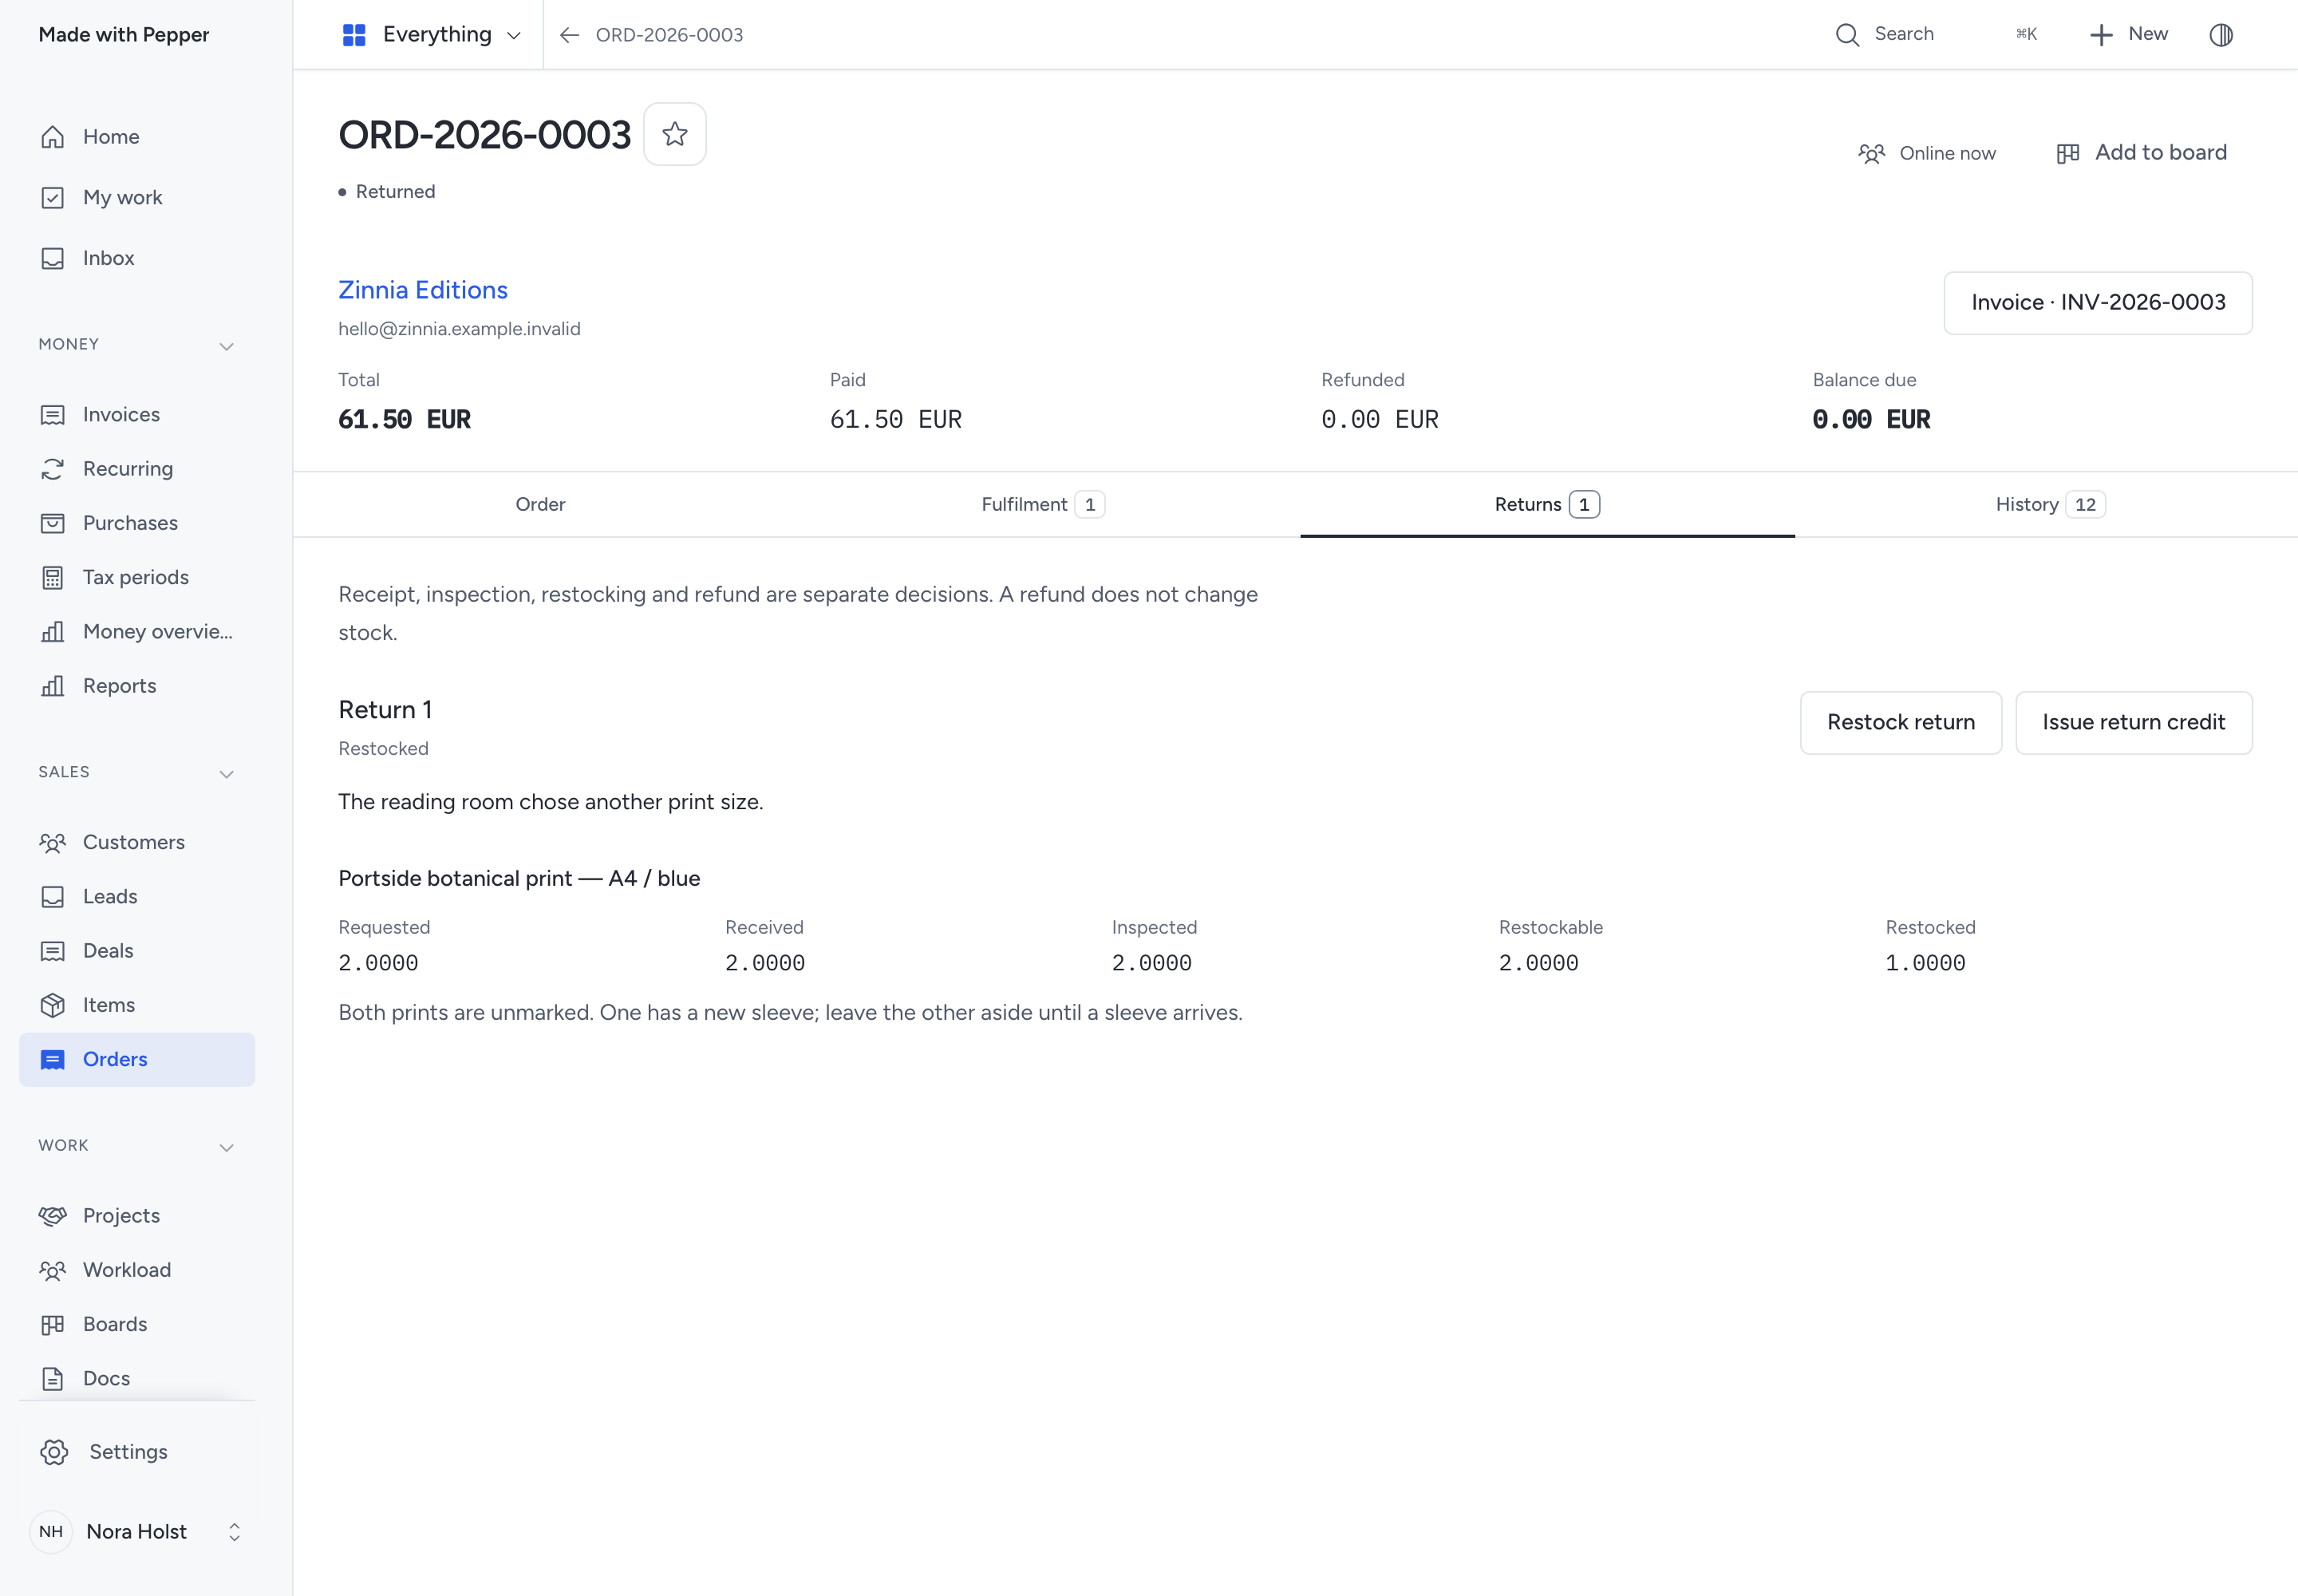The image size is (2298, 1596).
Task: View who is Online now
Action: tap(1927, 153)
